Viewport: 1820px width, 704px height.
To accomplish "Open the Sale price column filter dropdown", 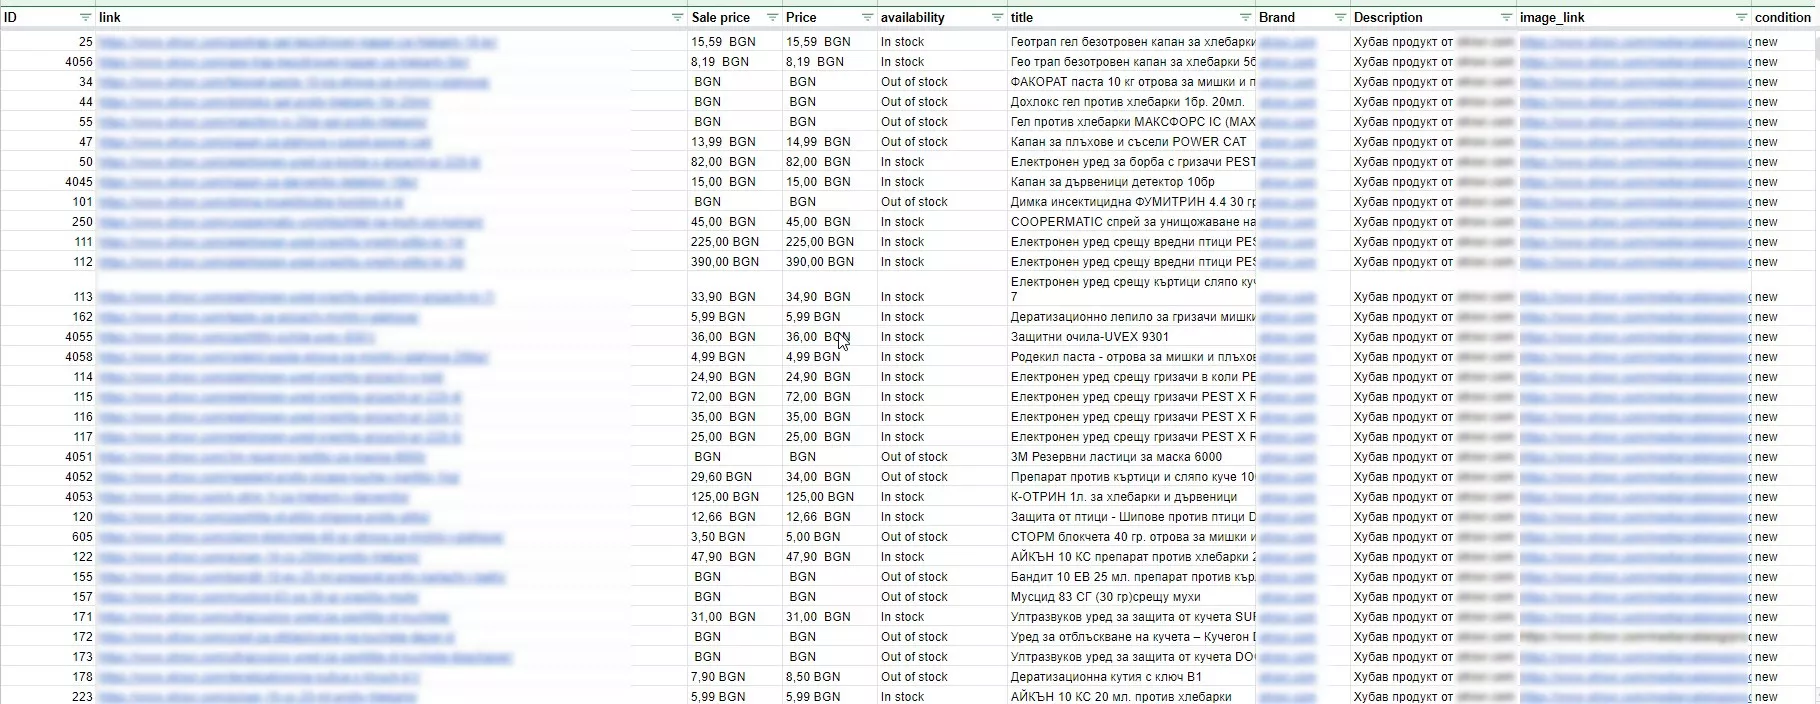I will click(x=772, y=18).
